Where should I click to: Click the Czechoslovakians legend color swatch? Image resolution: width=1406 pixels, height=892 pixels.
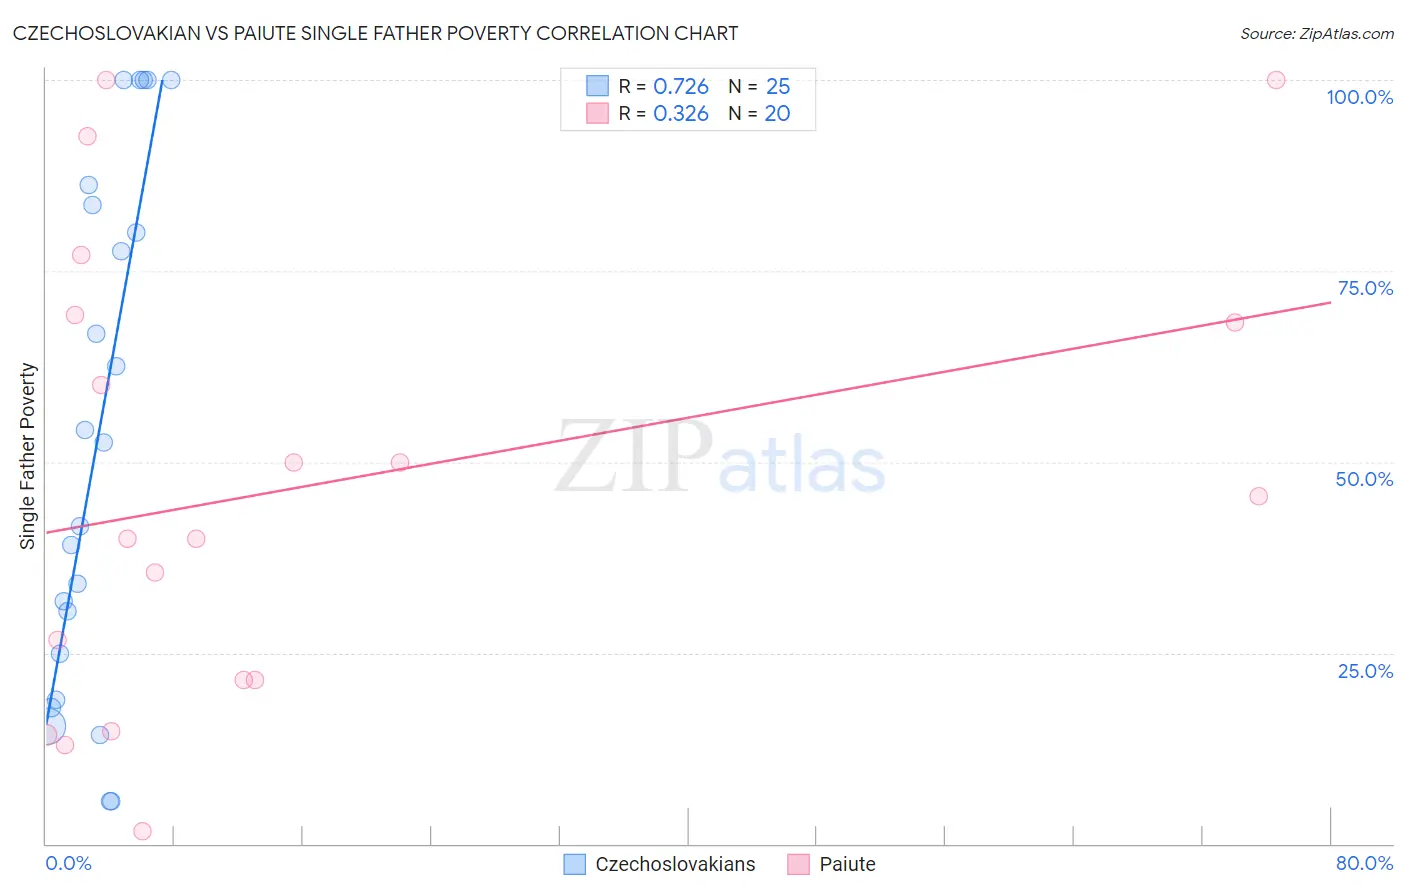pyautogui.click(x=574, y=864)
